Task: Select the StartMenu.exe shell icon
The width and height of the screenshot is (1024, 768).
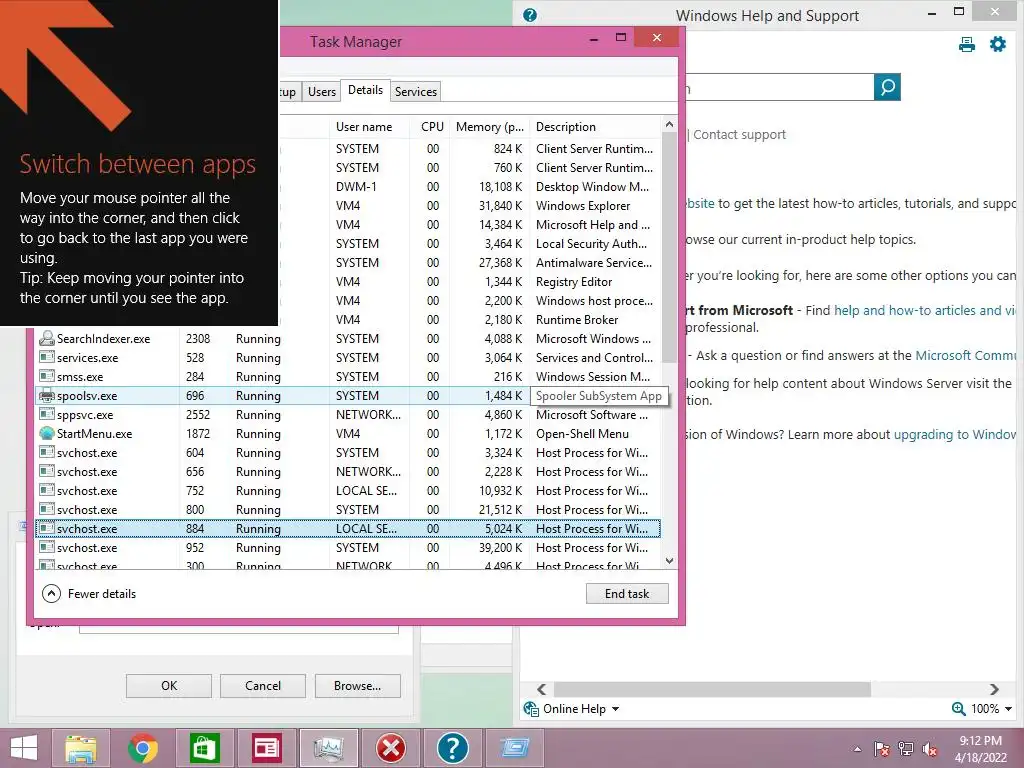Action: point(46,433)
